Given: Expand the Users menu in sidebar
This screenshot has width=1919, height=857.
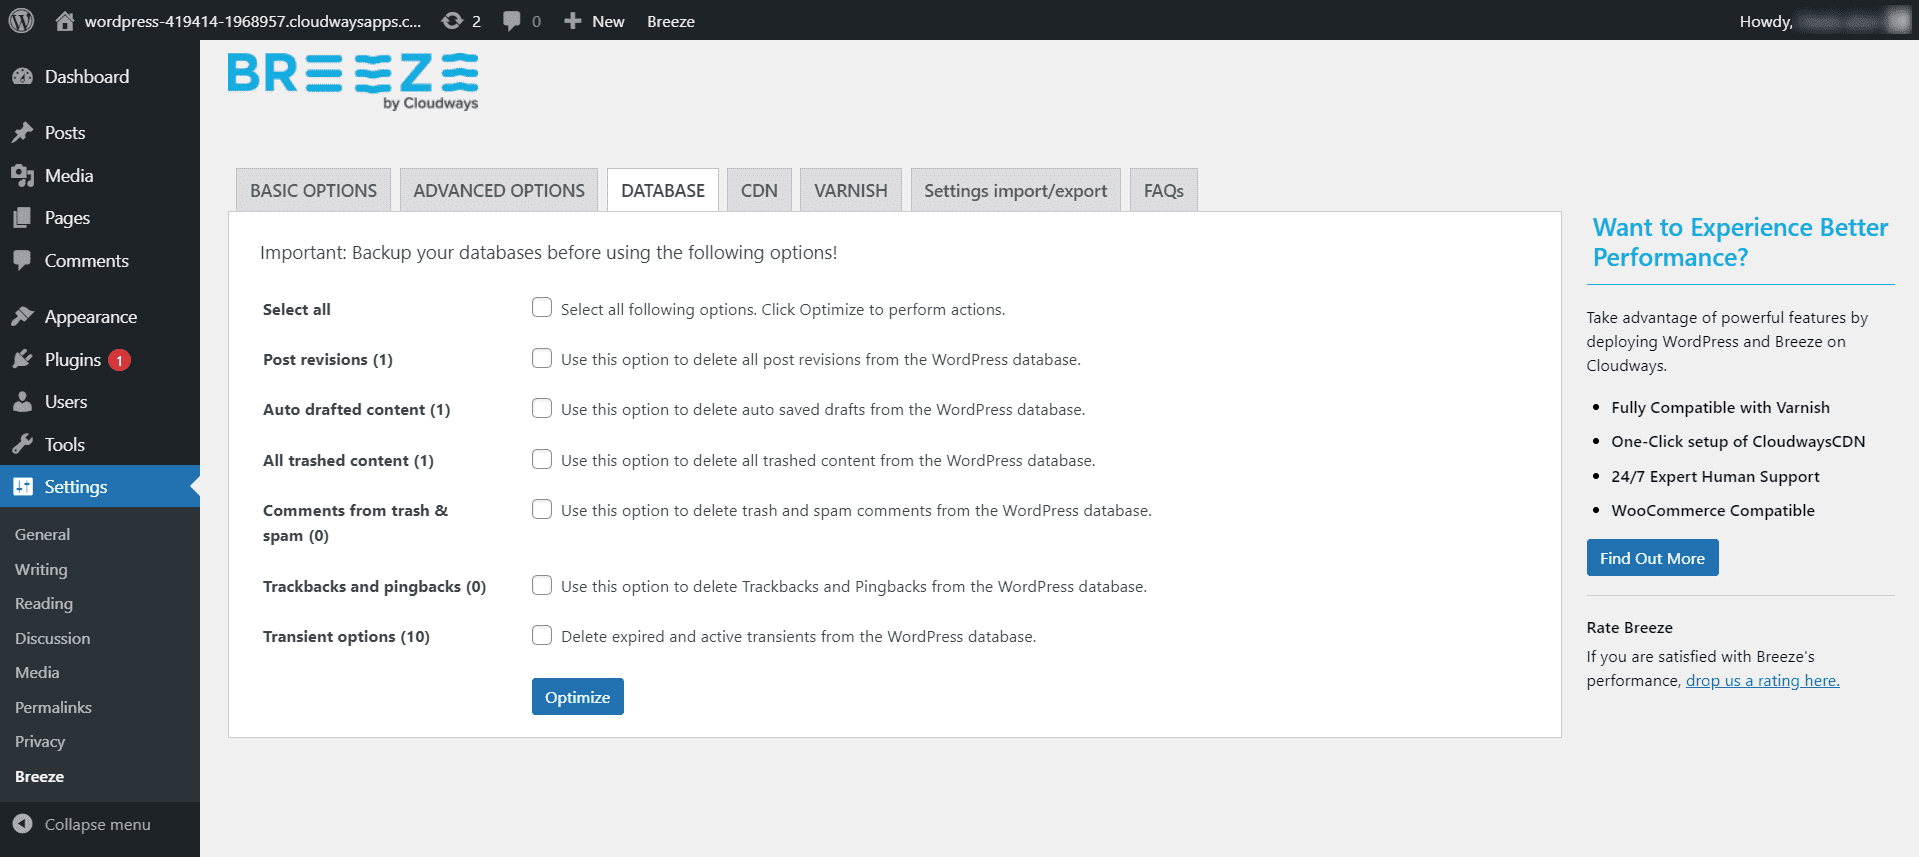Looking at the screenshot, I should click(x=66, y=402).
